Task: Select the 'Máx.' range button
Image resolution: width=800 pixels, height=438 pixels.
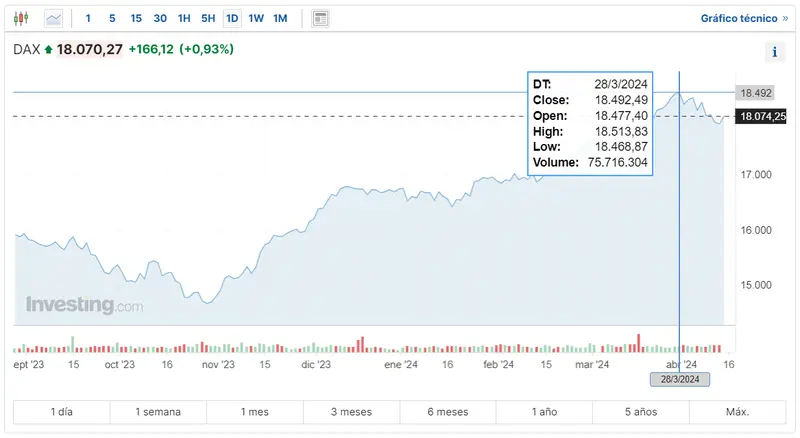Action: (x=738, y=412)
